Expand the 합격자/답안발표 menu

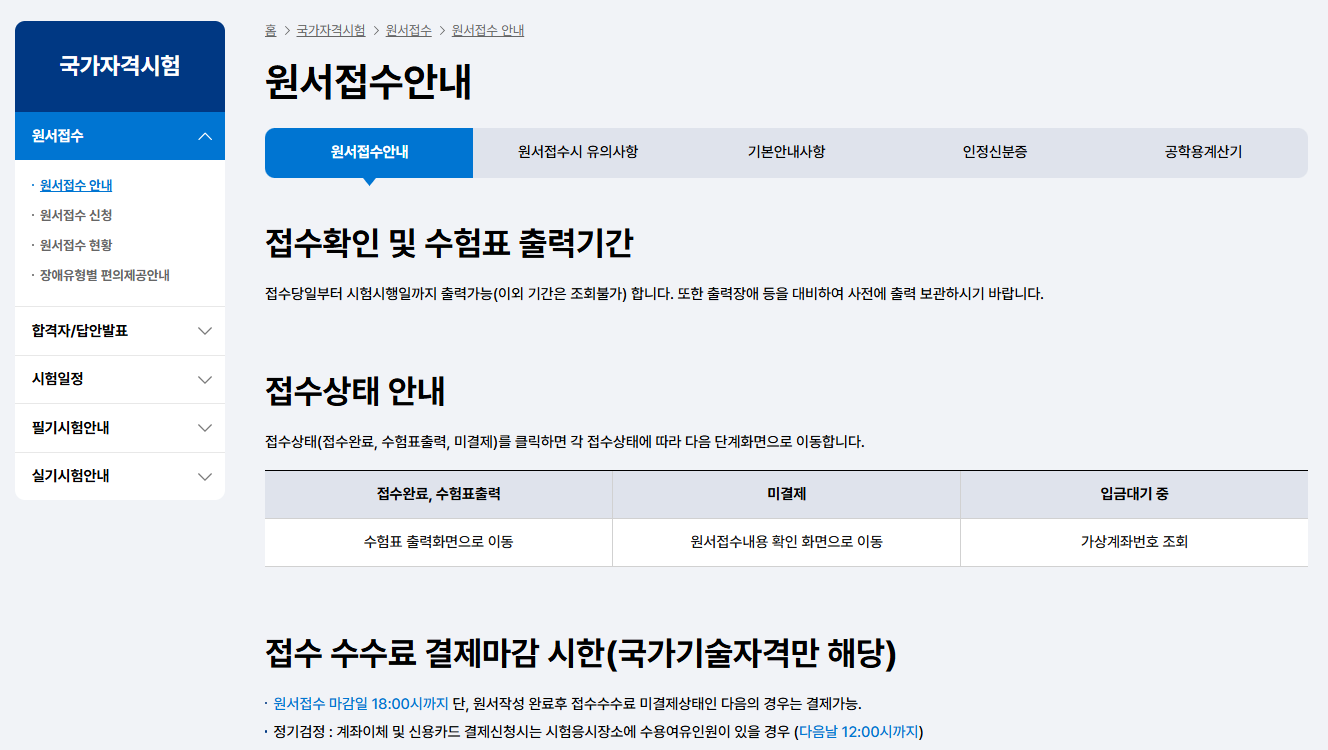coord(119,331)
